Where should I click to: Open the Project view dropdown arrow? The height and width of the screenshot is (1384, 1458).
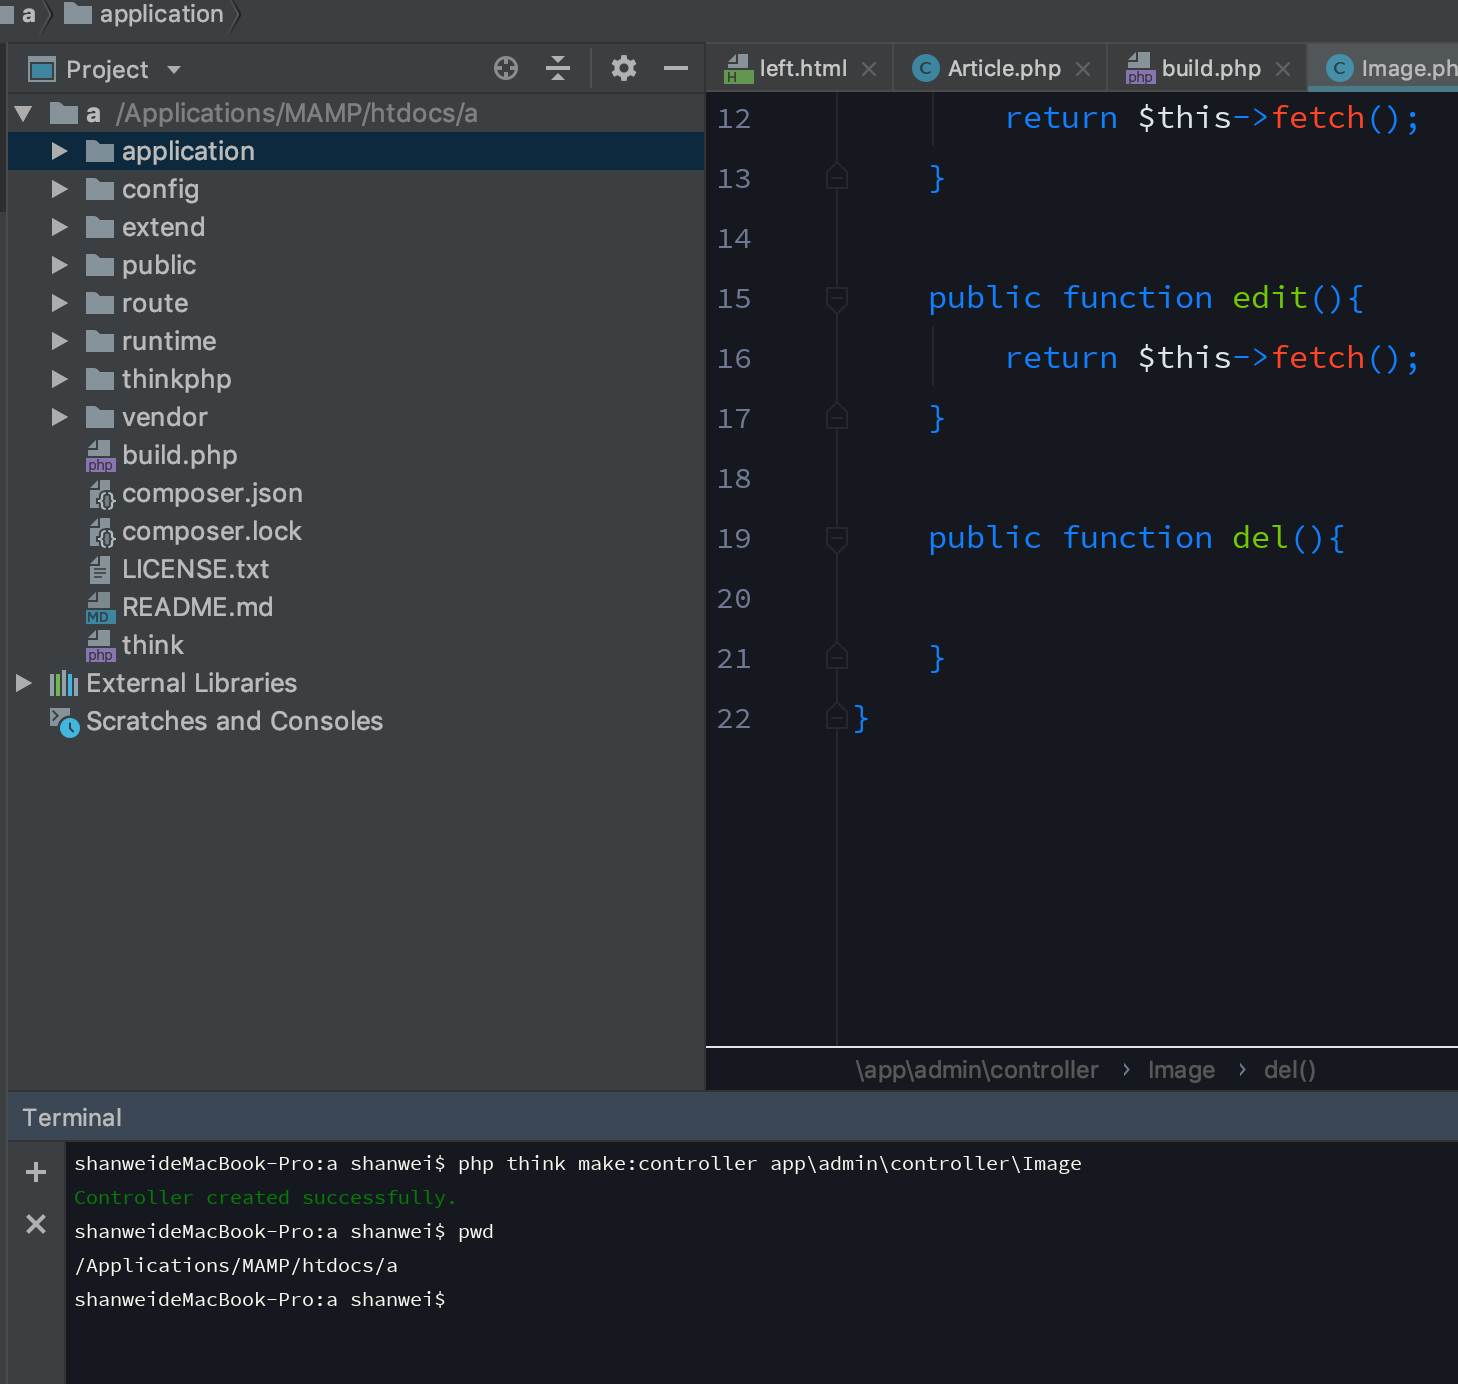point(174,70)
